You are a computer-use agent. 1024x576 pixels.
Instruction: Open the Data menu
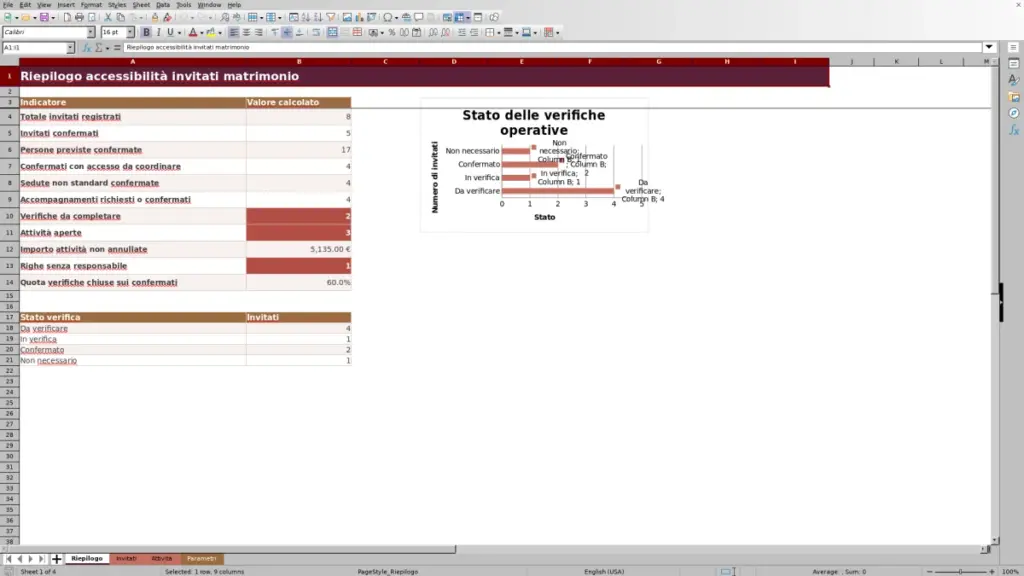click(163, 5)
